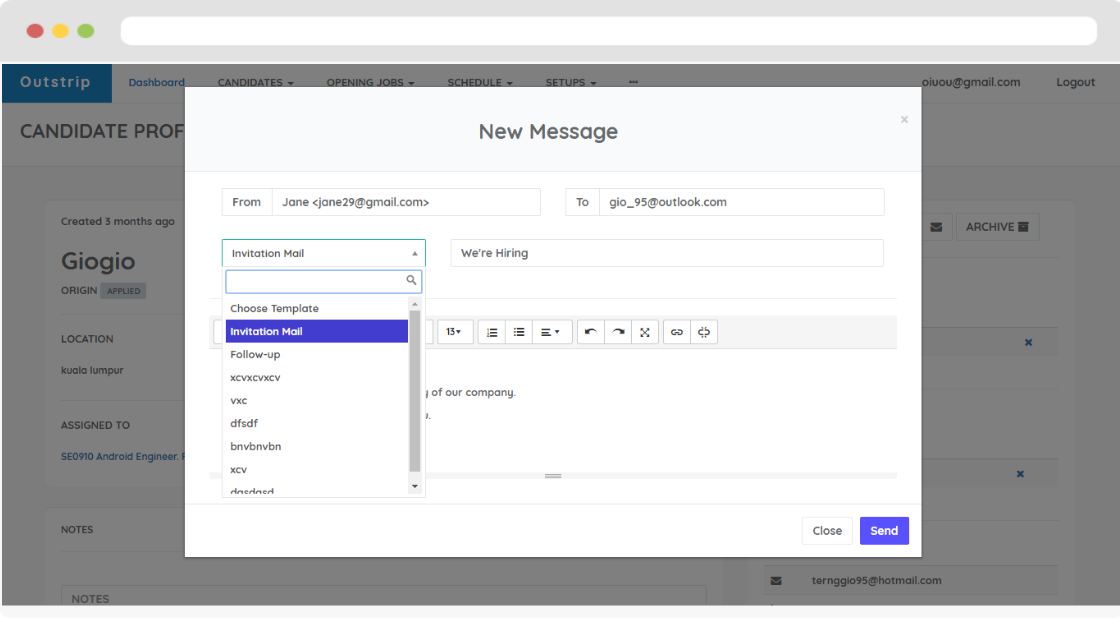This screenshot has height=630, width=1120.
Task: Insert an unordered bullet list
Action: click(x=519, y=332)
